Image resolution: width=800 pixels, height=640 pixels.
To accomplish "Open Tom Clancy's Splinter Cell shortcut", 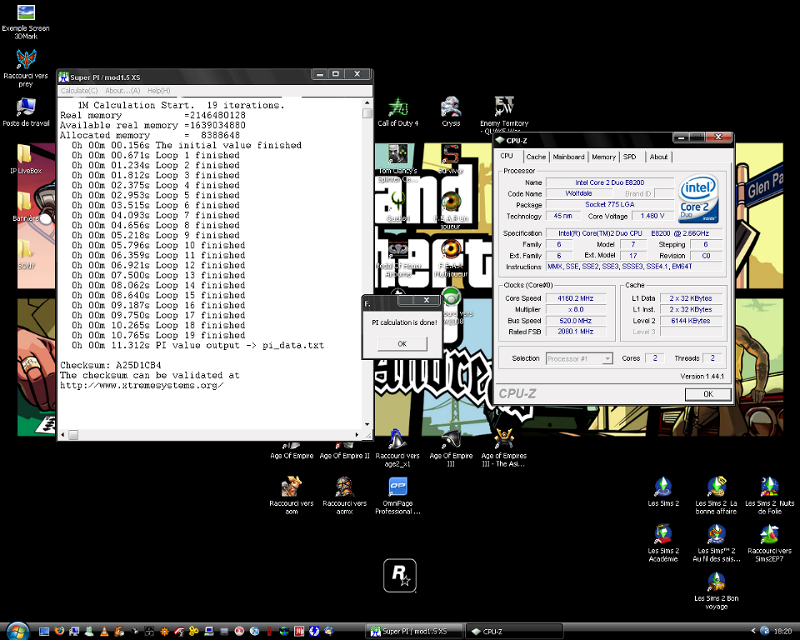I will (398, 163).
